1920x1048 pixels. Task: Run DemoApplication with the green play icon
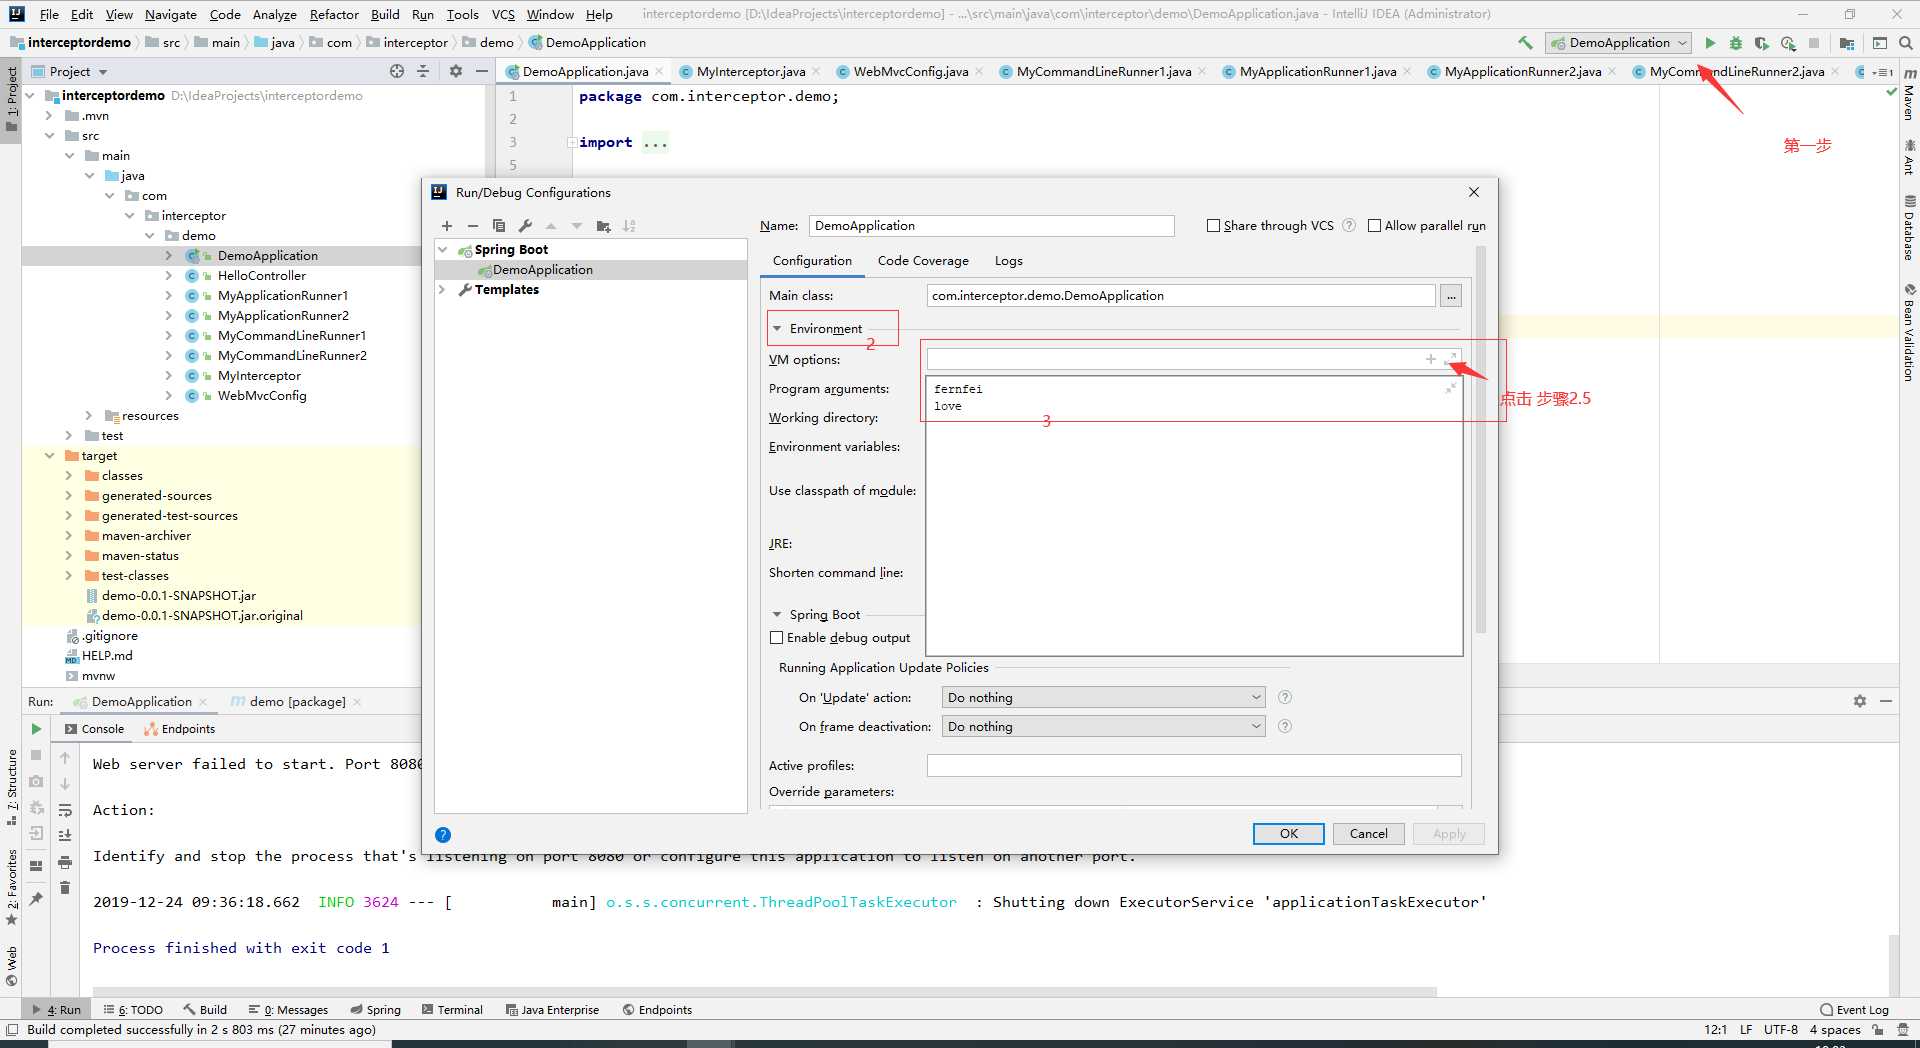tap(1710, 43)
